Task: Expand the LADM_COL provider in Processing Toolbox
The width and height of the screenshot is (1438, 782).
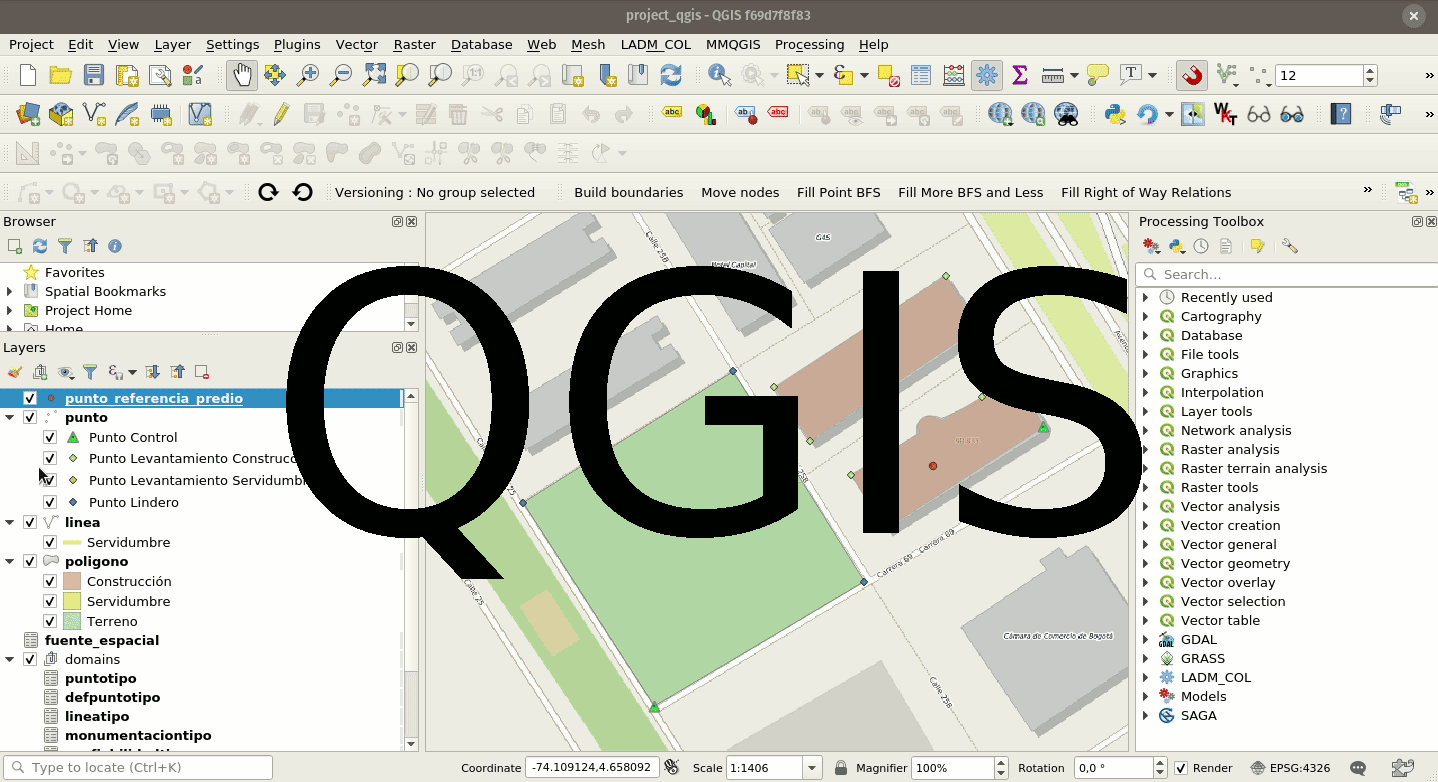Action: [x=1146, y=677]
